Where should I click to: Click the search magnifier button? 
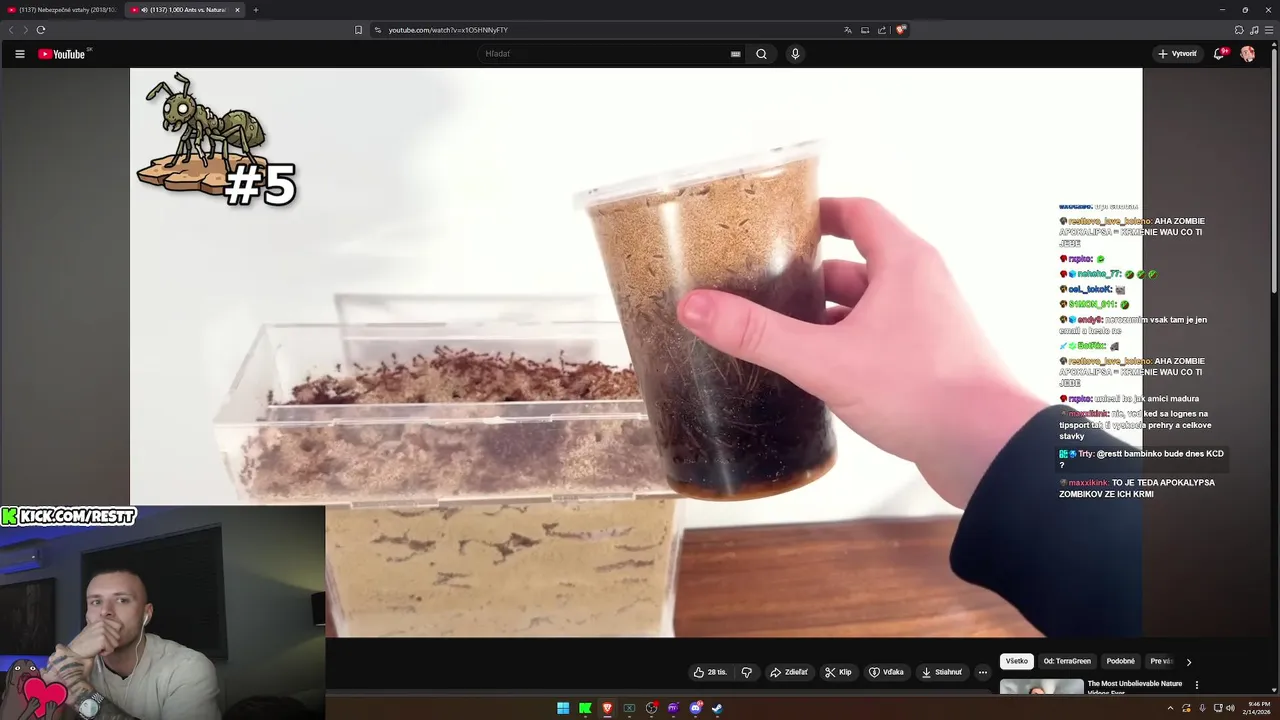(x=761, y=54)
